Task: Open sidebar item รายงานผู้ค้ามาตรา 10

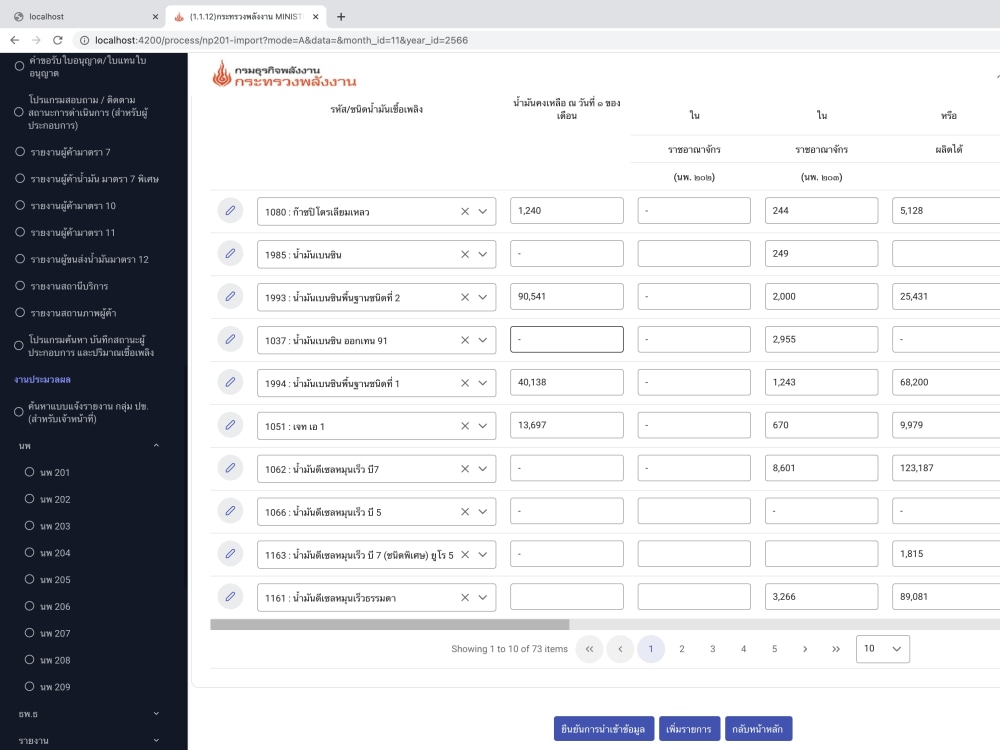Action: coord(73,205)
